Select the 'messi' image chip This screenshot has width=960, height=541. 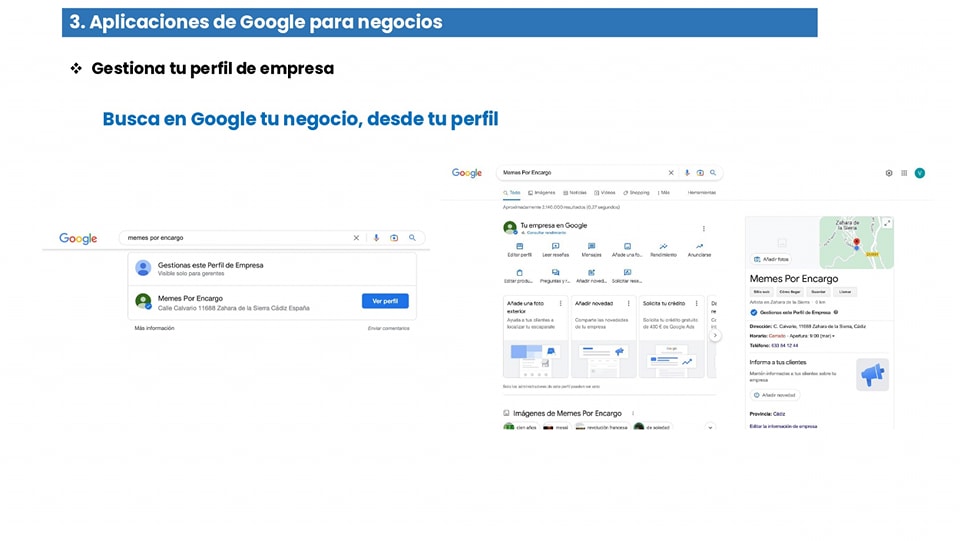(556, 427)
